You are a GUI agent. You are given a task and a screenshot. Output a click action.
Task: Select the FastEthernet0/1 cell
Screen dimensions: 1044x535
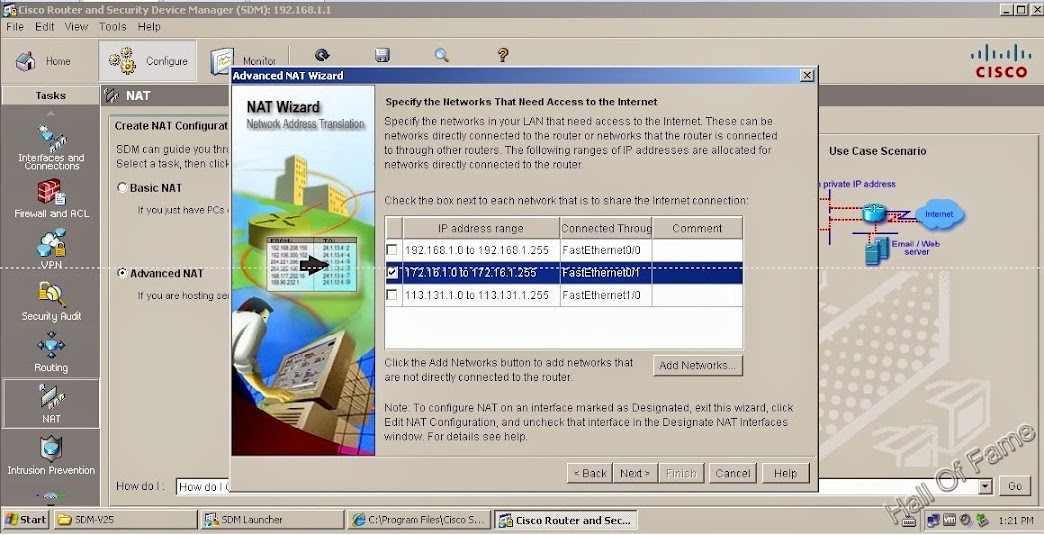606,273
